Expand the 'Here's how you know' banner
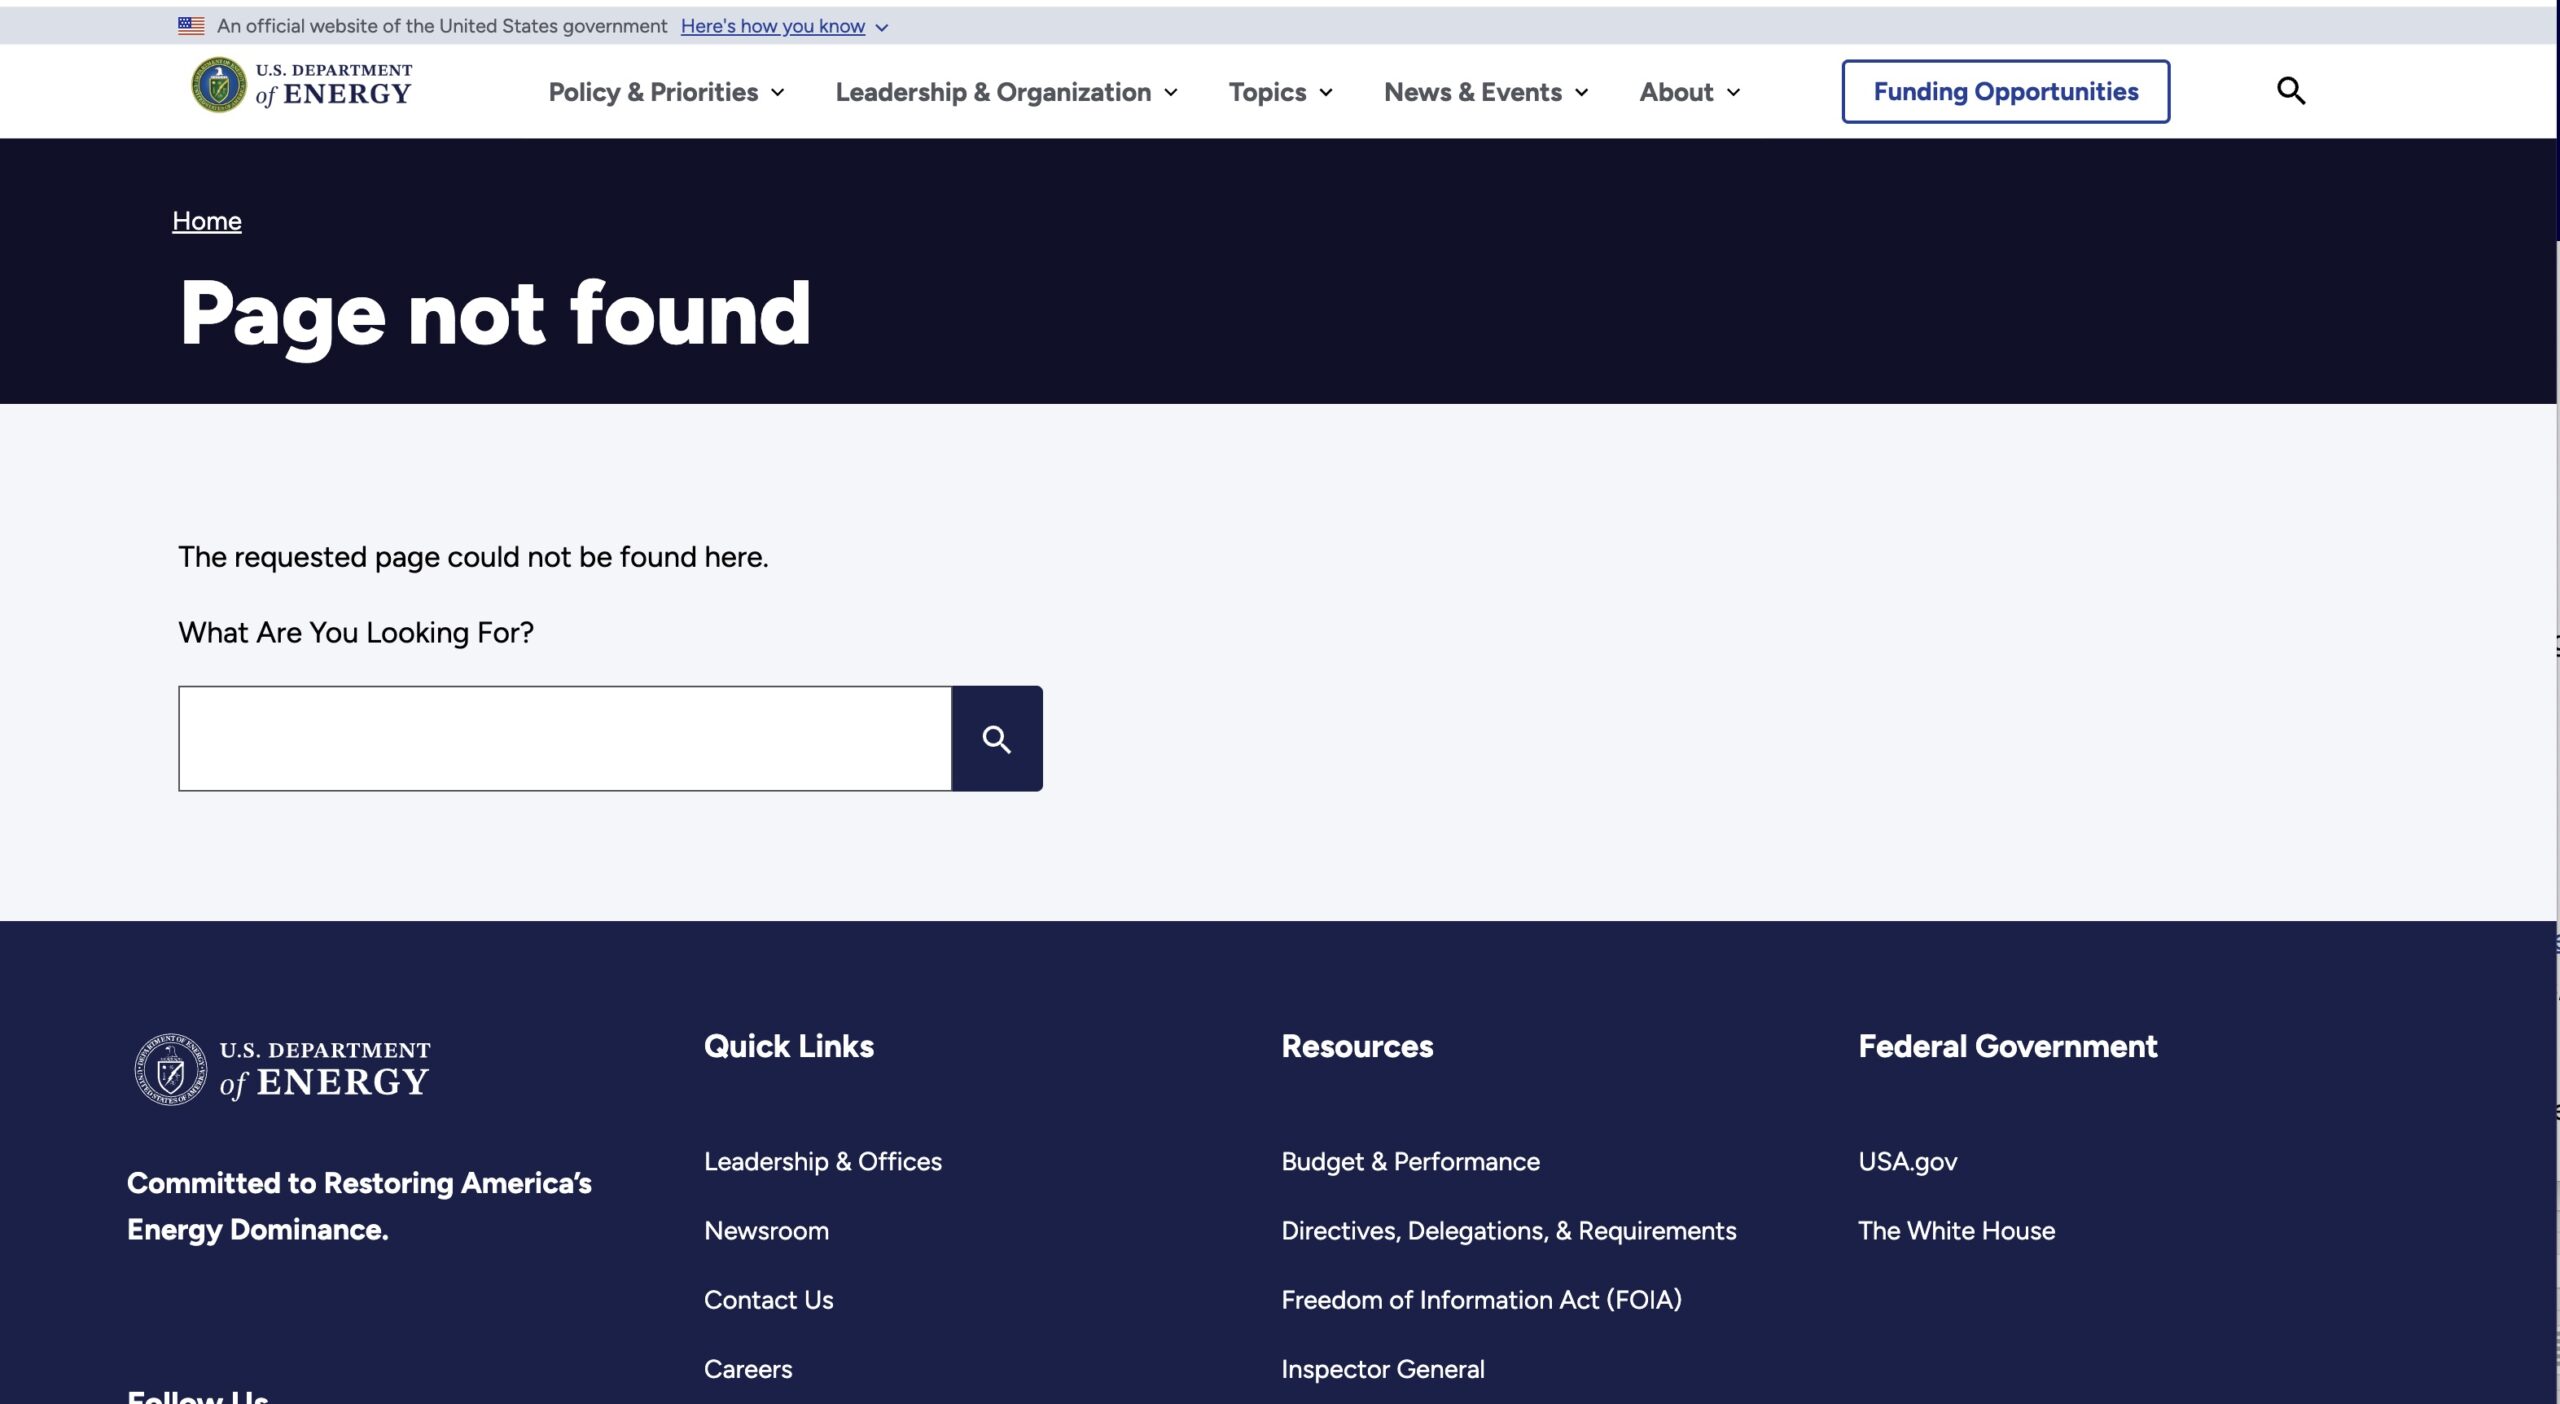This screenshot has width=2560, height=1404. point(785,26)
